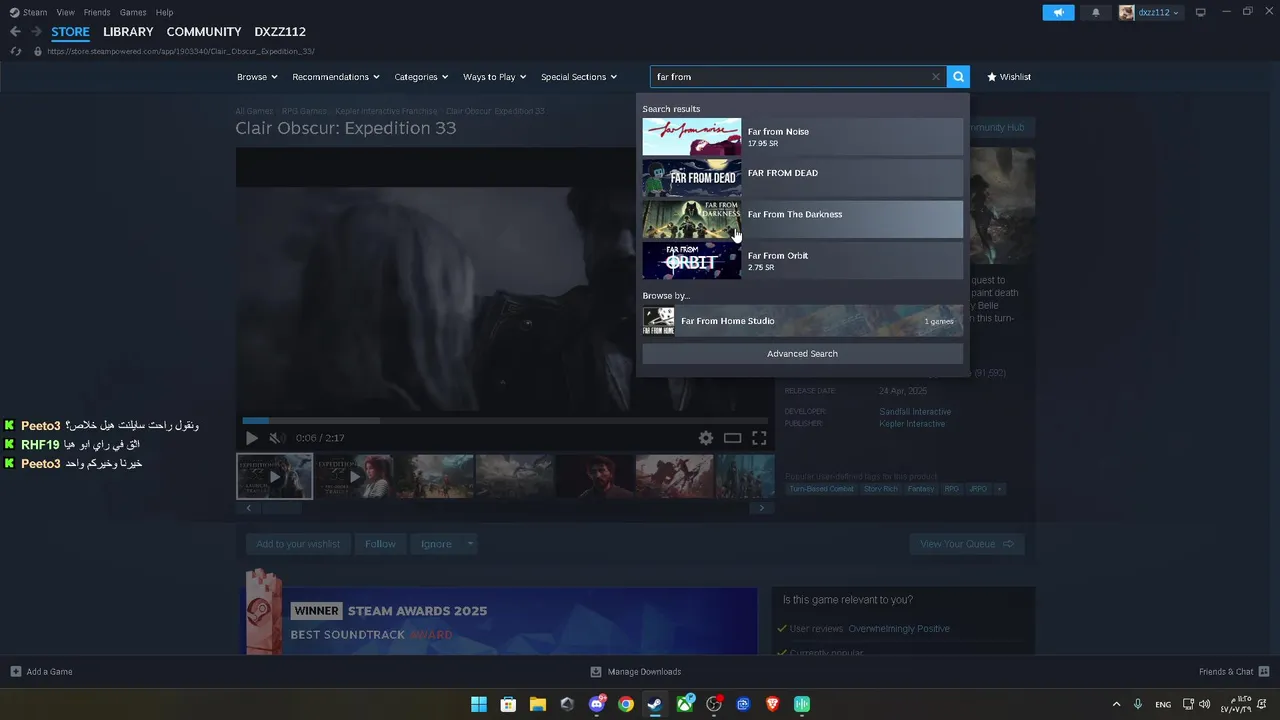Open the dxzz112 account dropdown
This screenshot has width=1280, height=720.
(x=1150, y=12)
